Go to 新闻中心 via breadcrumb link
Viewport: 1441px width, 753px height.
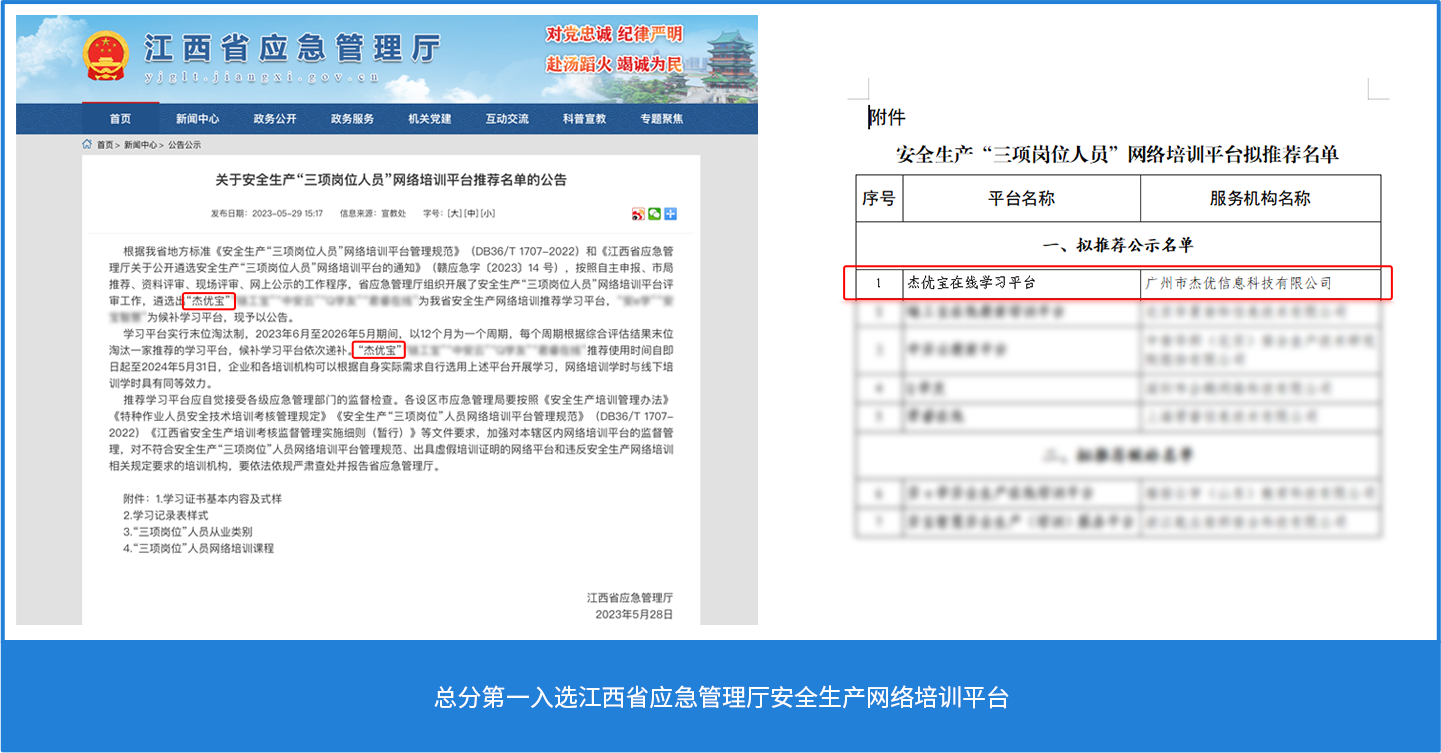point(140,145)
